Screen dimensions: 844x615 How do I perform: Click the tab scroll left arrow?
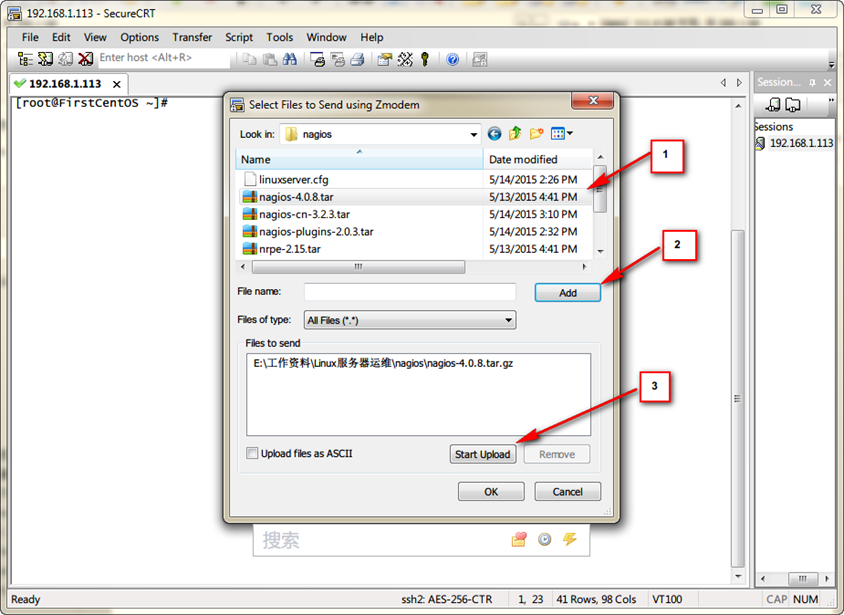[723, 83]
